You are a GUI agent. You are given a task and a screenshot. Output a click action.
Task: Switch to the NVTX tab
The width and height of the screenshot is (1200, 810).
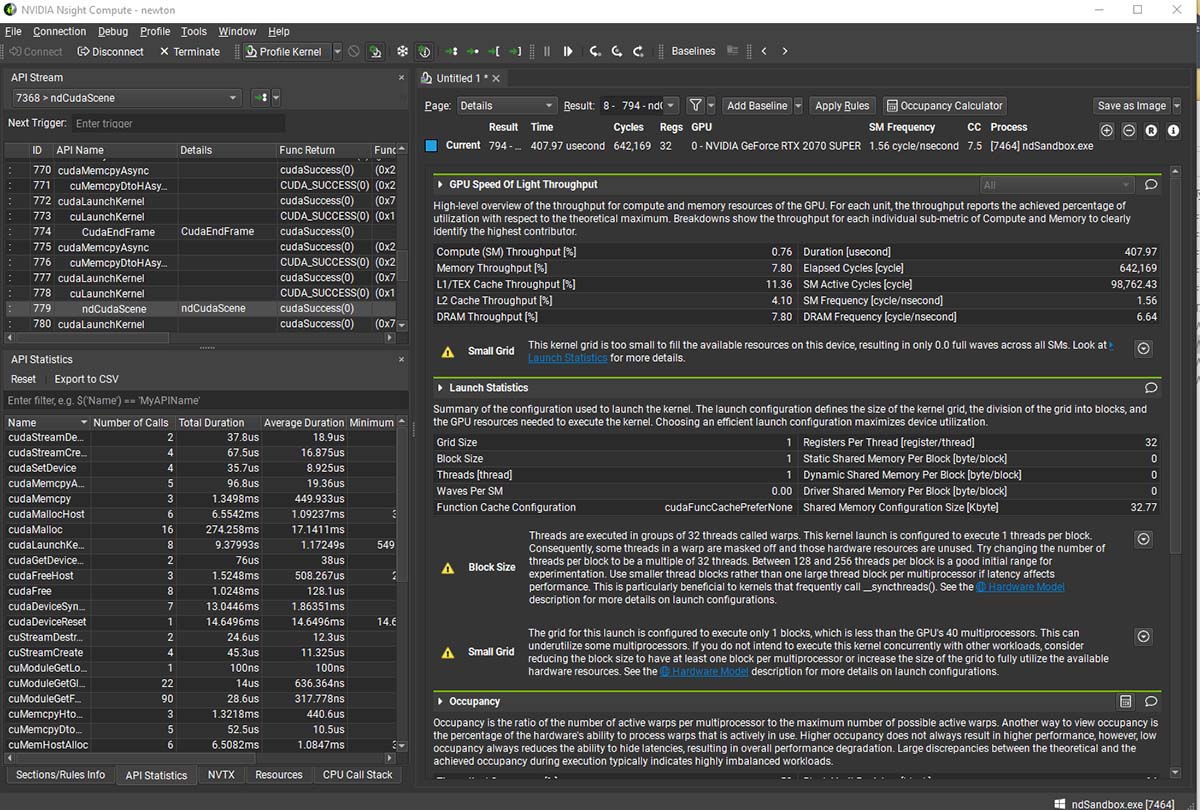(221, 774)
